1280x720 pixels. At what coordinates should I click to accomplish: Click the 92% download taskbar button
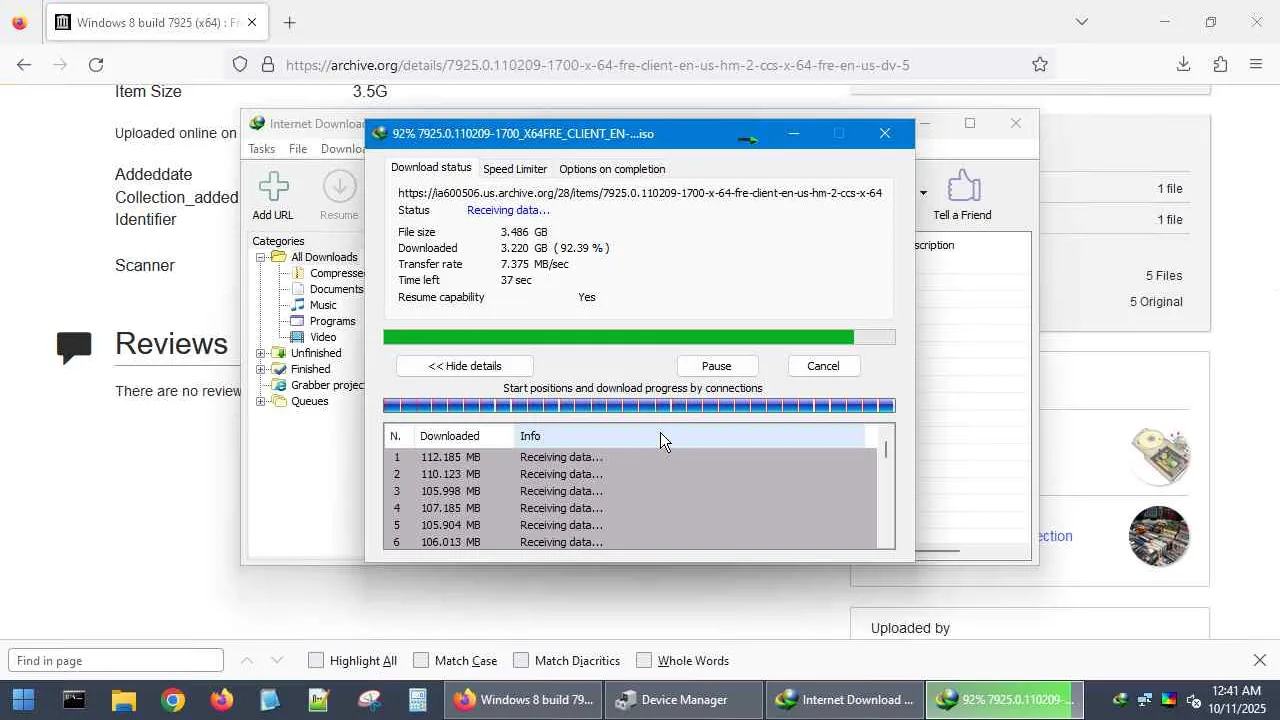1003,700
